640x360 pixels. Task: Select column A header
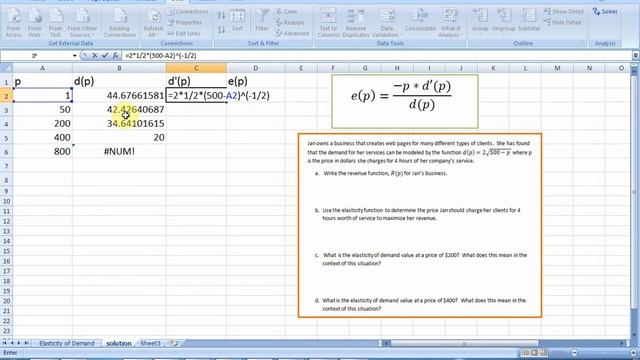pyautogui.click(x=42, y=68)
